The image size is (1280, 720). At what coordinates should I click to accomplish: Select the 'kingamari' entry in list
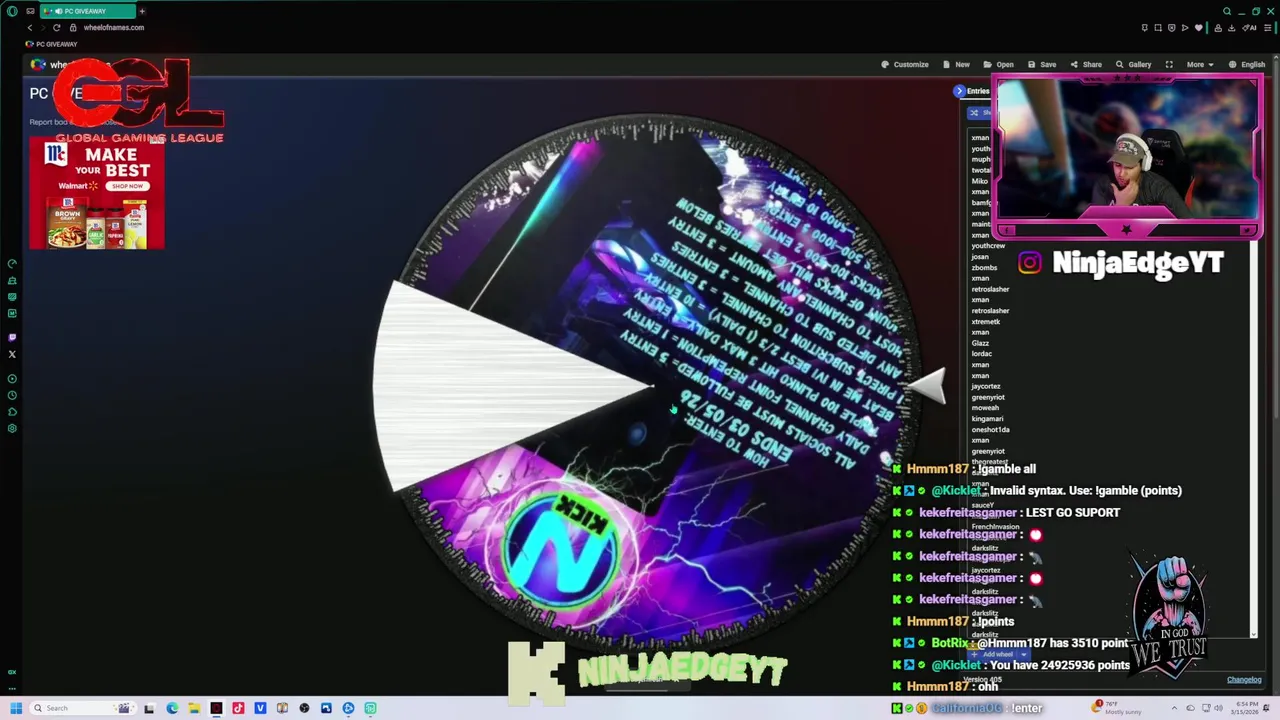987,419
